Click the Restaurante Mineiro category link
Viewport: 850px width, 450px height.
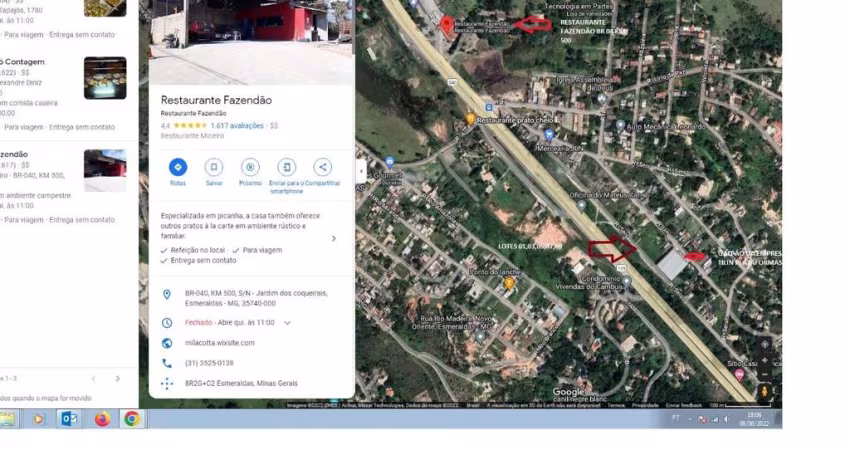192,136
